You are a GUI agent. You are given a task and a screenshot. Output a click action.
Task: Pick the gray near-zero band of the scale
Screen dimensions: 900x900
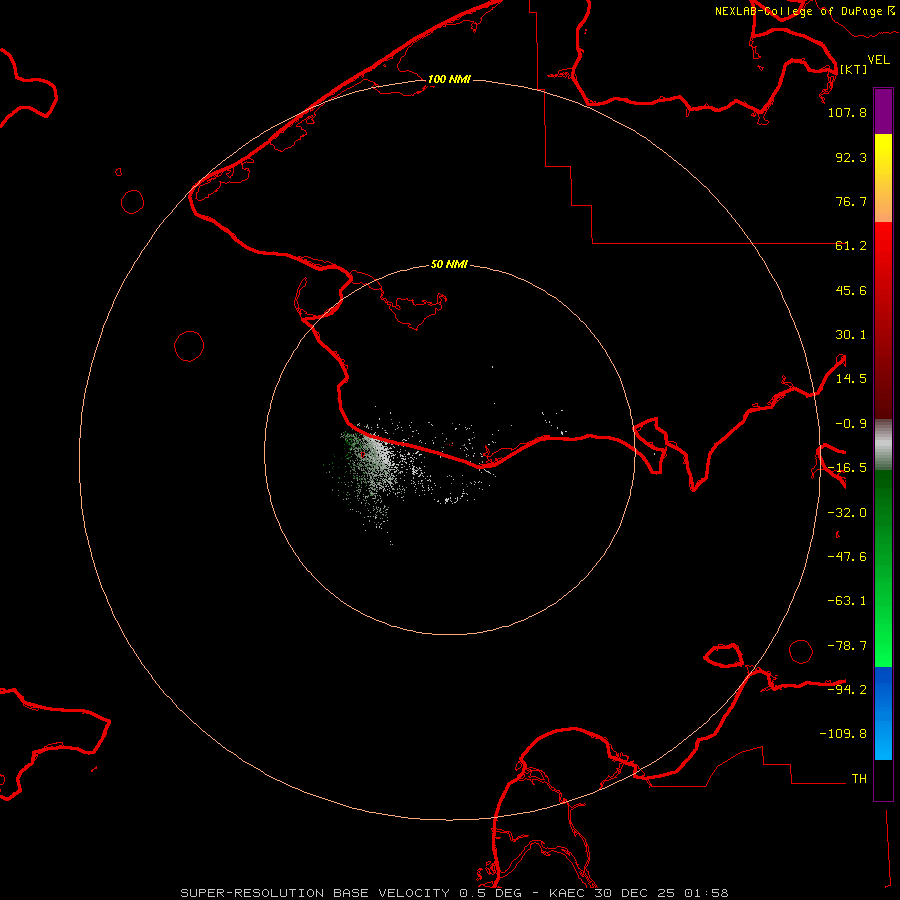pos(883,445)
